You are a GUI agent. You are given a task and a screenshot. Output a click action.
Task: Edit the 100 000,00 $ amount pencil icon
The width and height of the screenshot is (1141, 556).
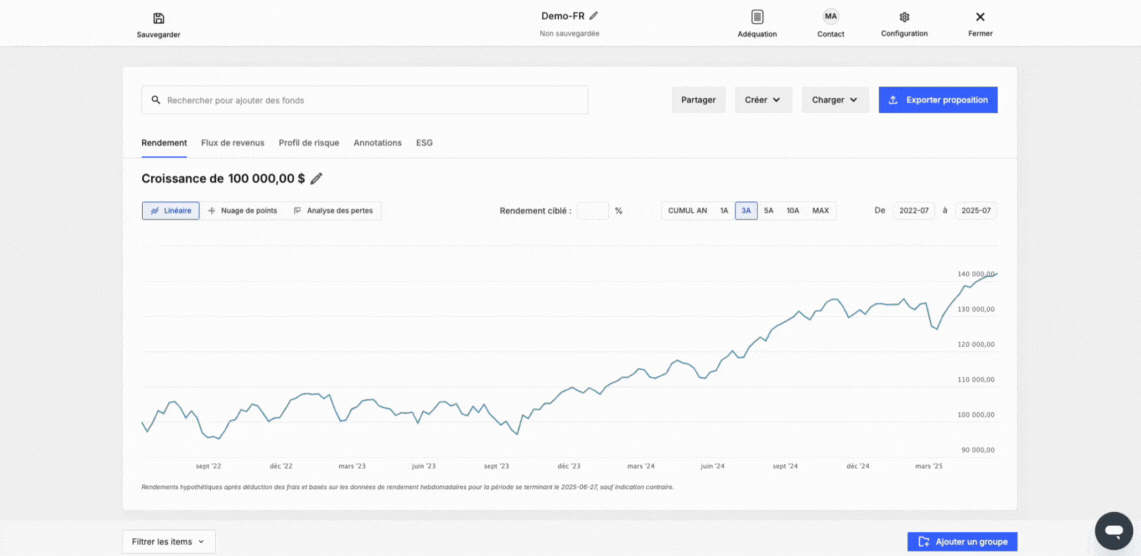[x=316, y=178]
